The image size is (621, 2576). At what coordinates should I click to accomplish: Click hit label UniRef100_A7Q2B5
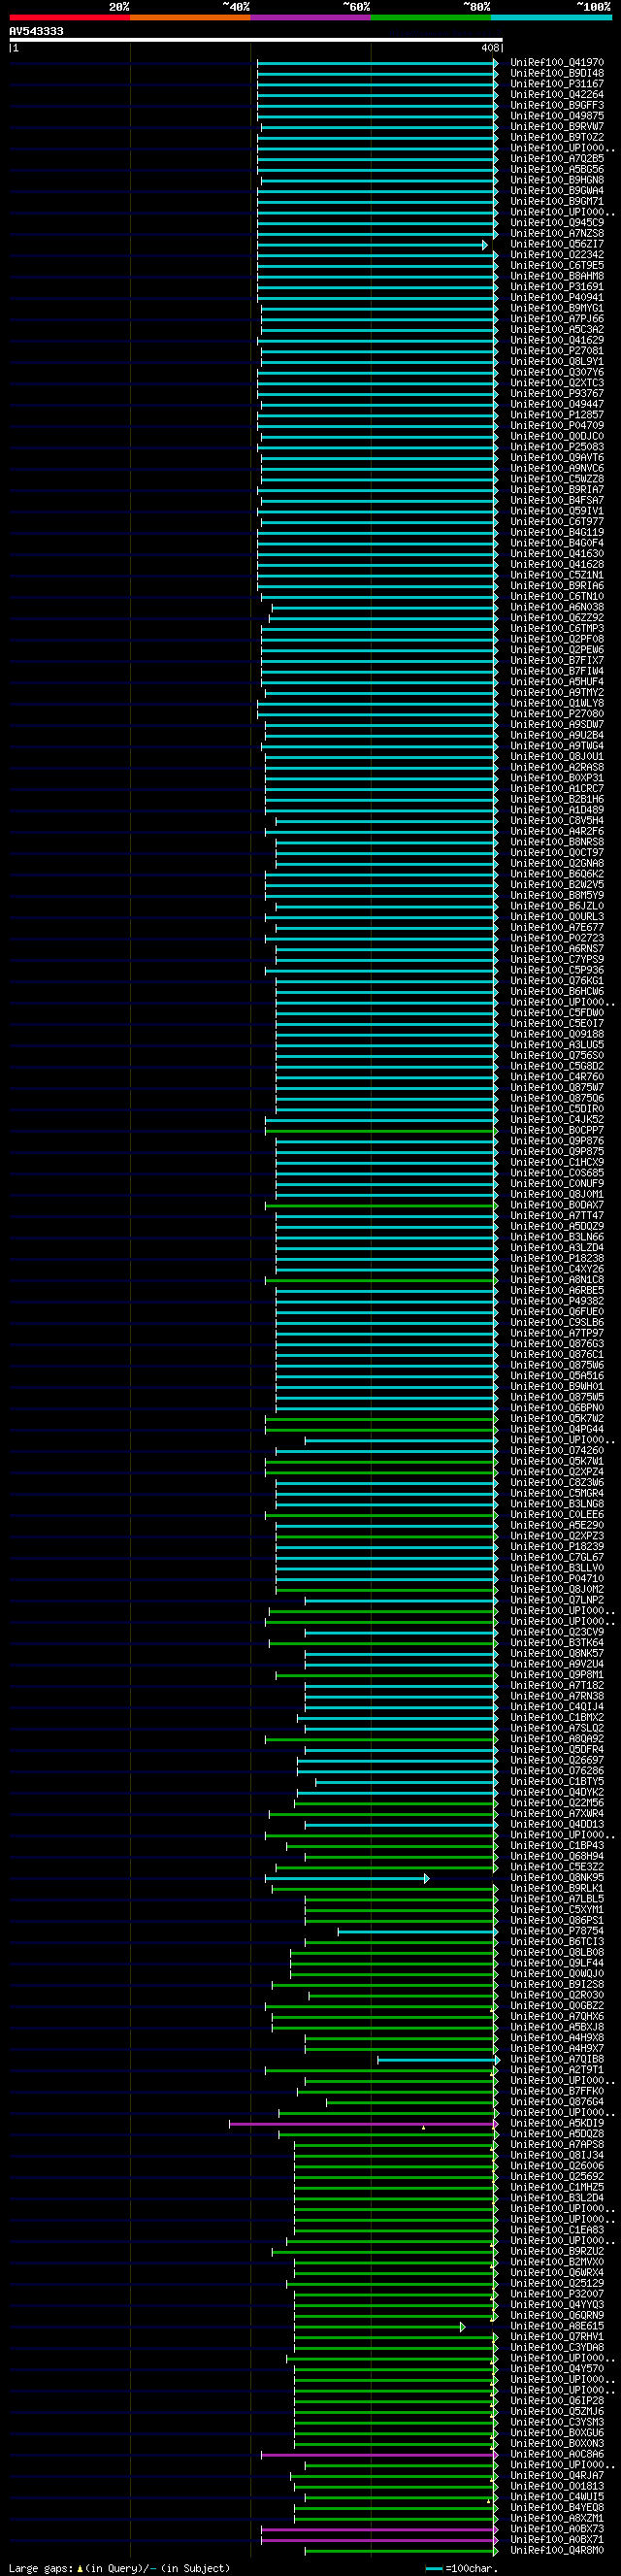pyautogui.click(x=557, y=159)
